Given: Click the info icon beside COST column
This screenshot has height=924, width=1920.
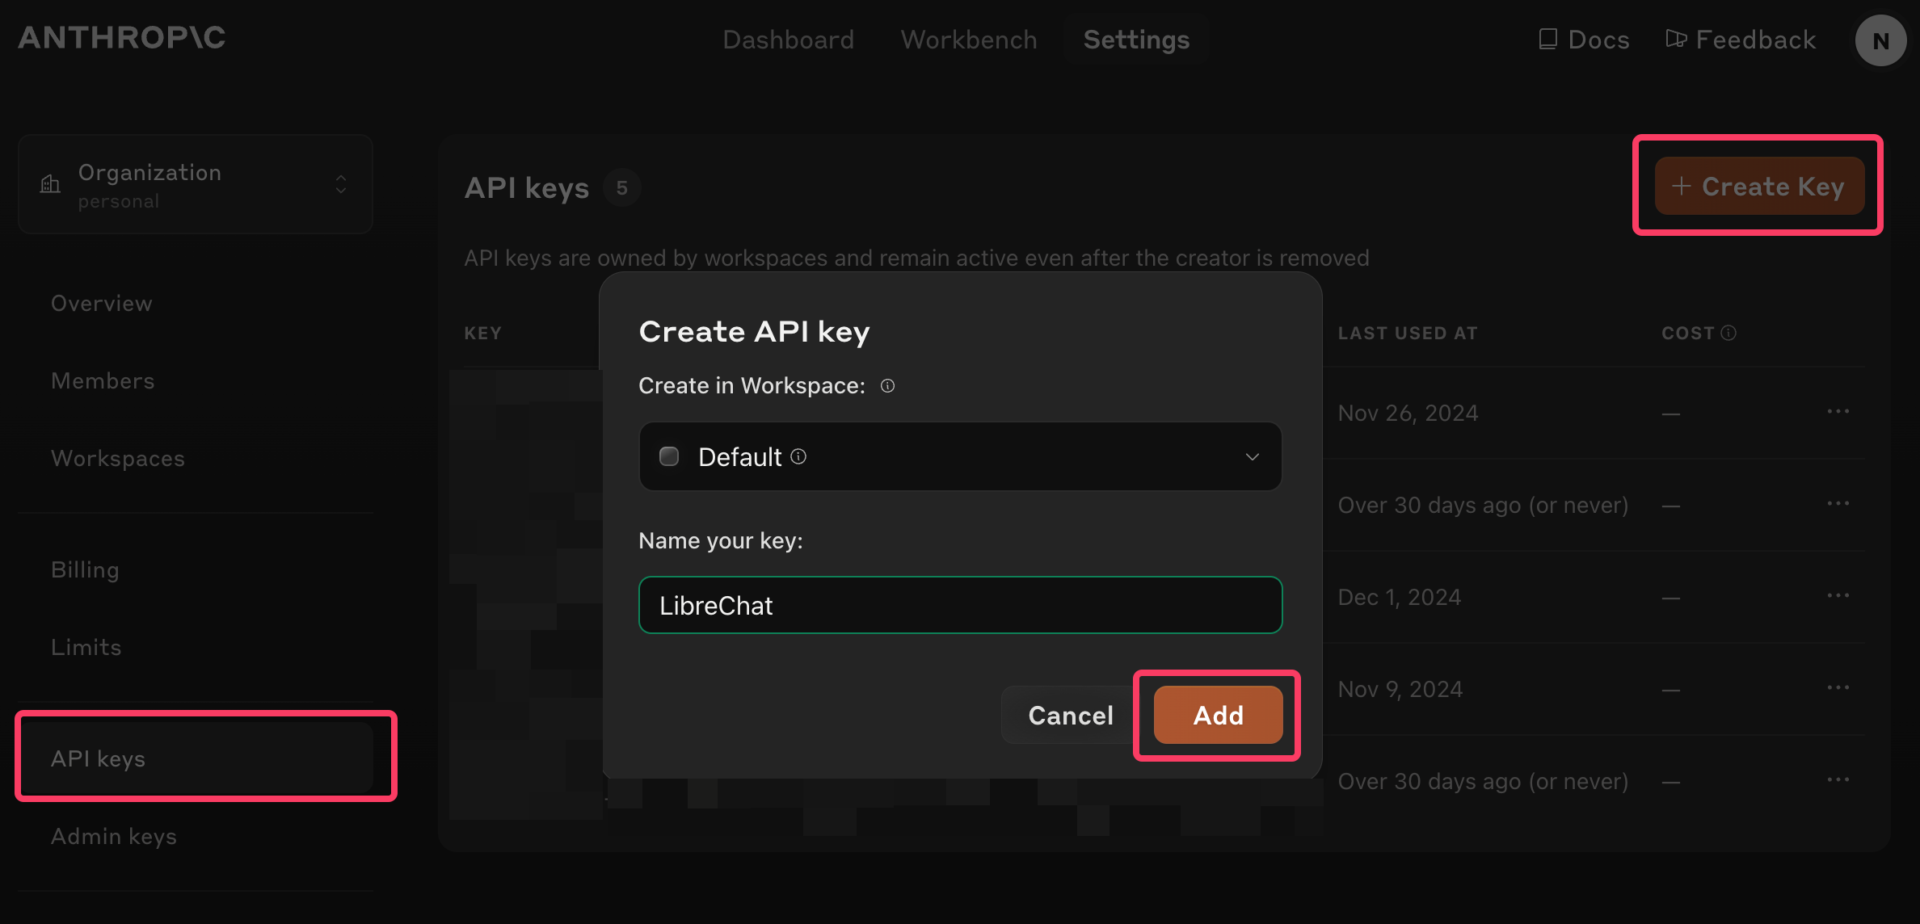Looking at the screenshot, I should pos(1728,333).
